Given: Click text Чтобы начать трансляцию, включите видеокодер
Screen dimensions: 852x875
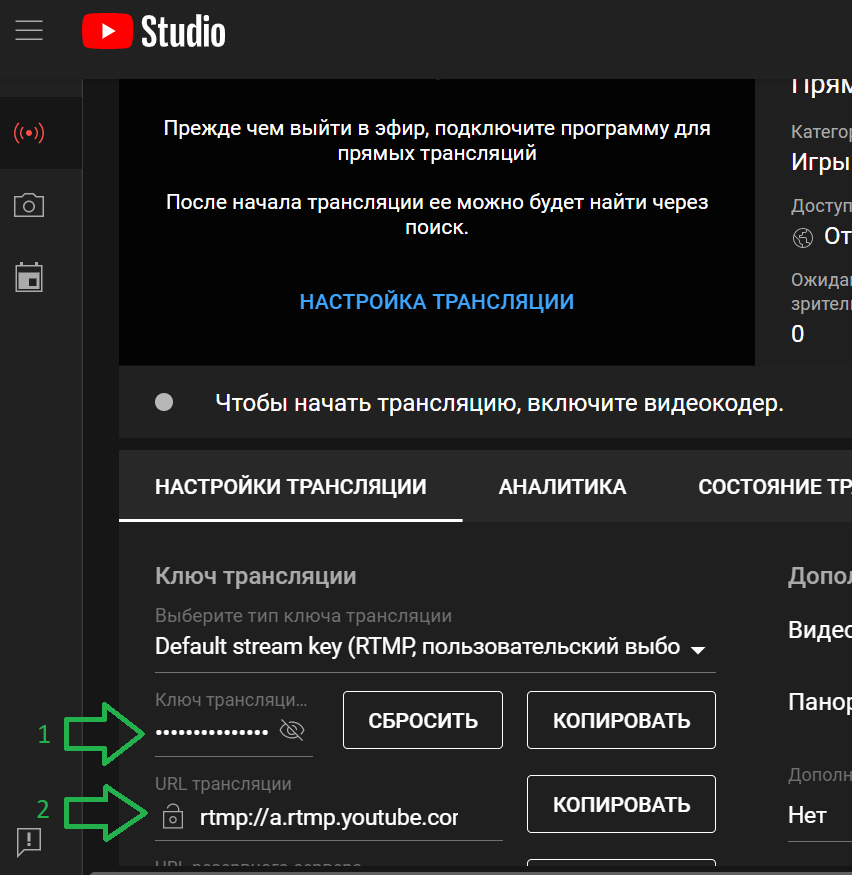Looking at the screenshot, I should tap(499, 403).
